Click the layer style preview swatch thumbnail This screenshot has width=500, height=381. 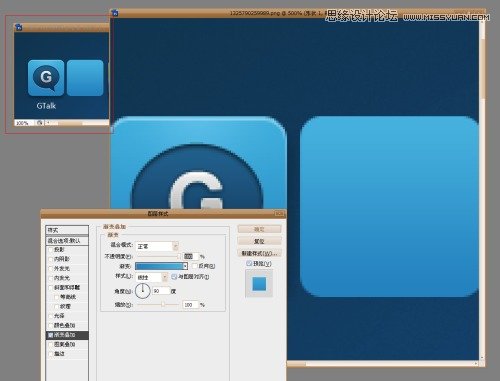click(259, 284)
